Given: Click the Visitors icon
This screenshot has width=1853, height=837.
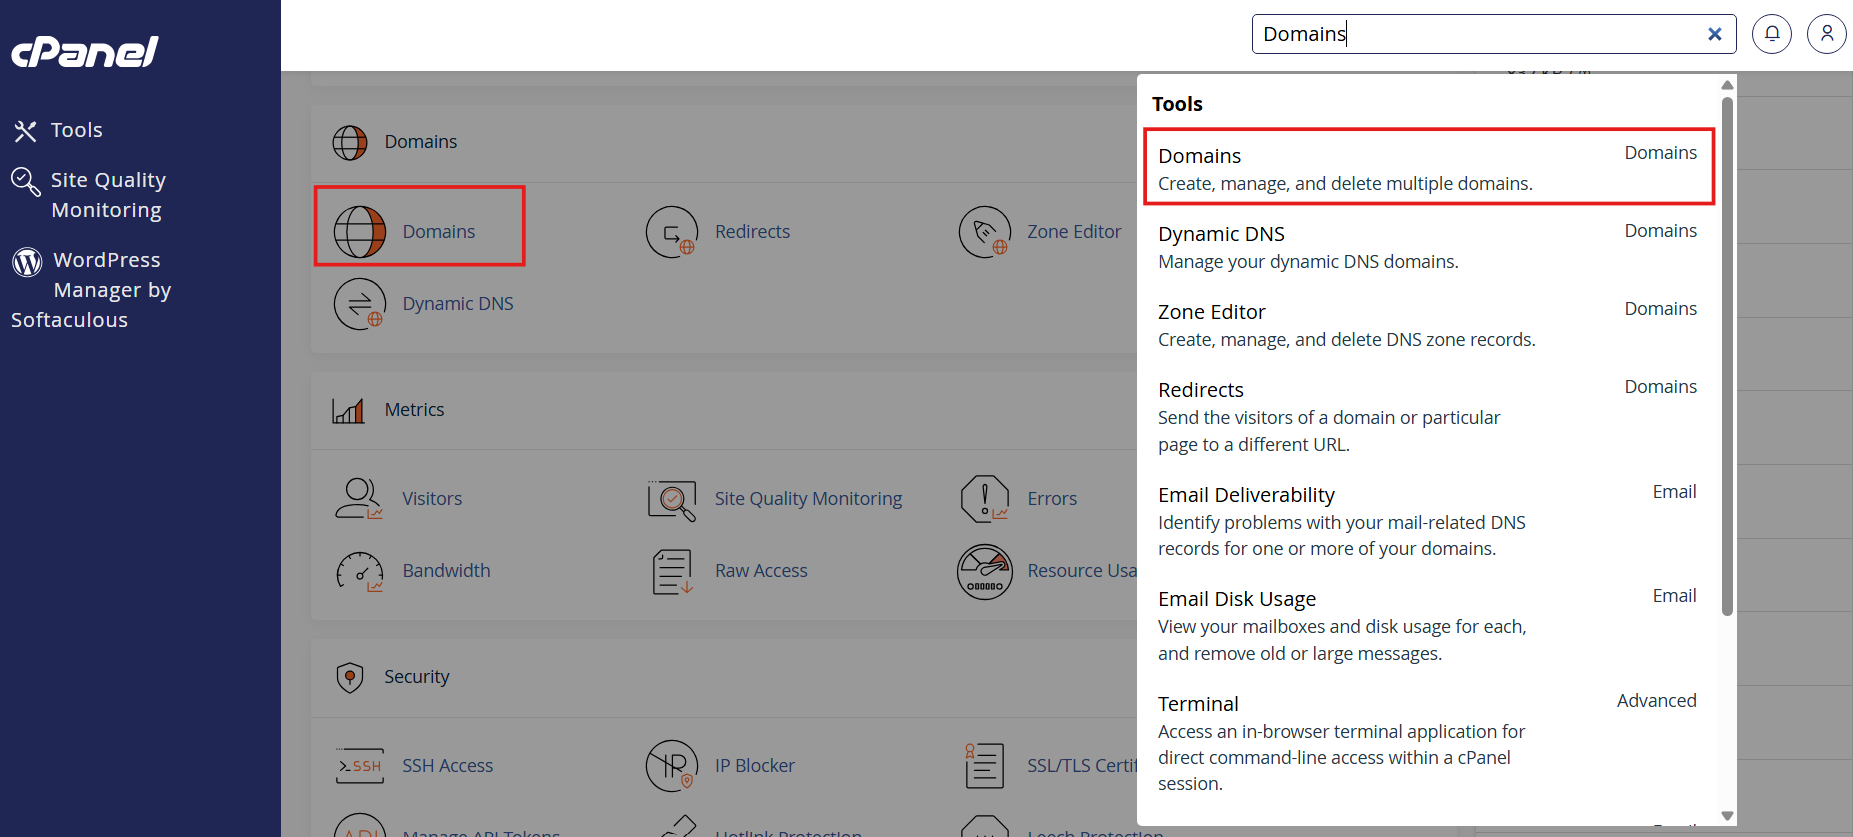Looking at the screenshot, I should point(360,499).
